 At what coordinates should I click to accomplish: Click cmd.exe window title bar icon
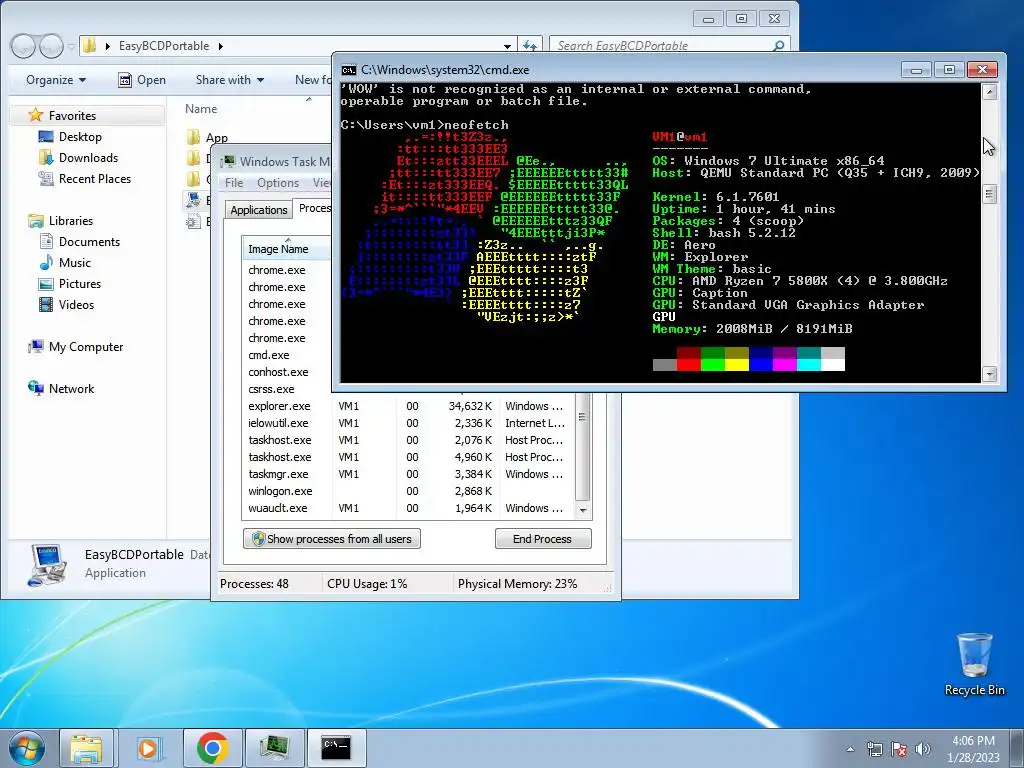click(x=349, y=70)
